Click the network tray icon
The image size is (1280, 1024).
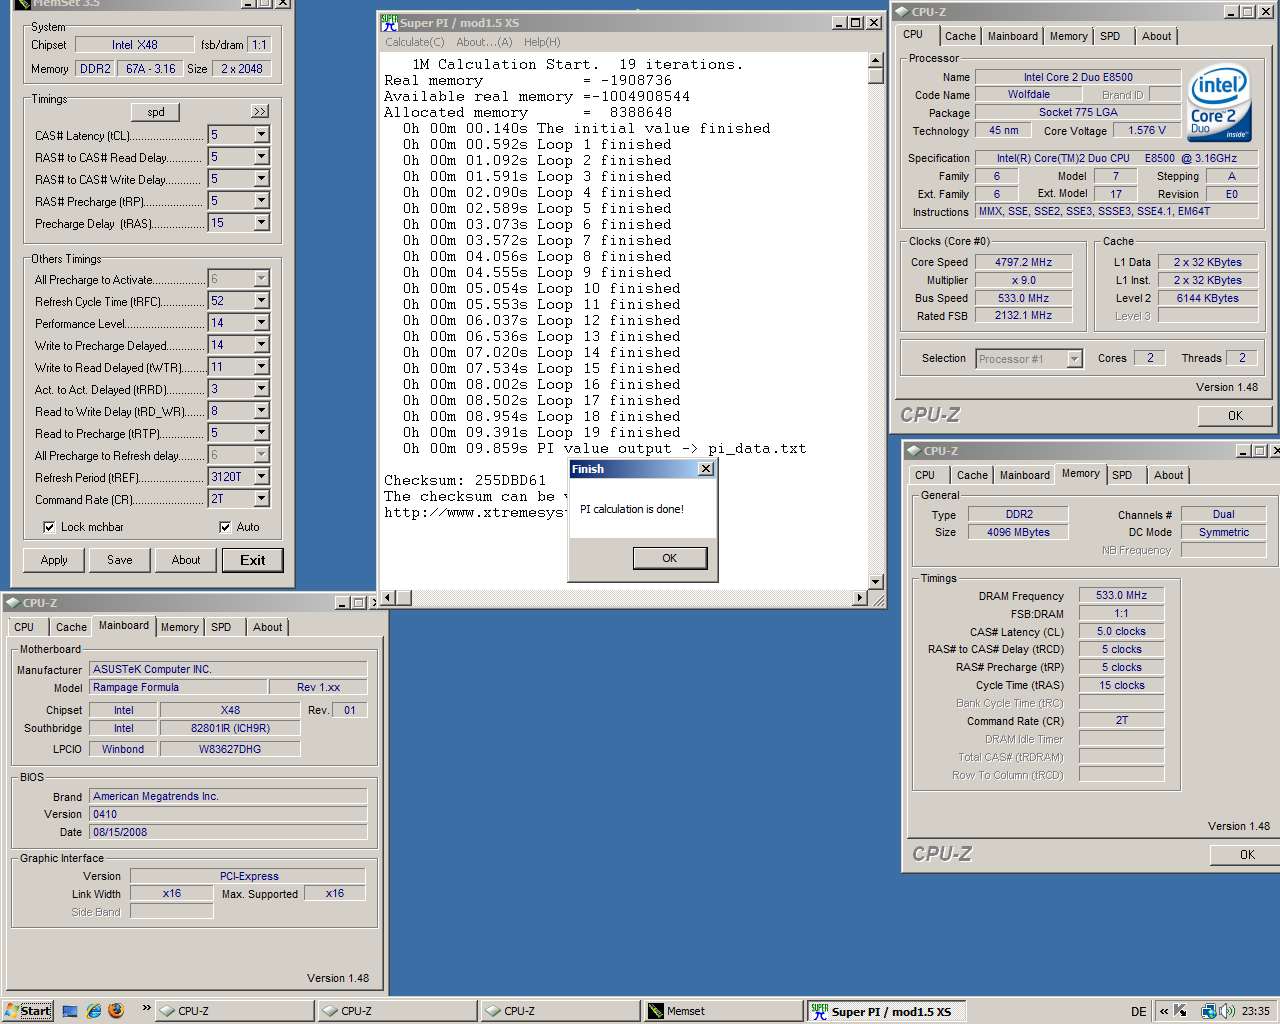pyautogui.click(x=1208, y=1011)
